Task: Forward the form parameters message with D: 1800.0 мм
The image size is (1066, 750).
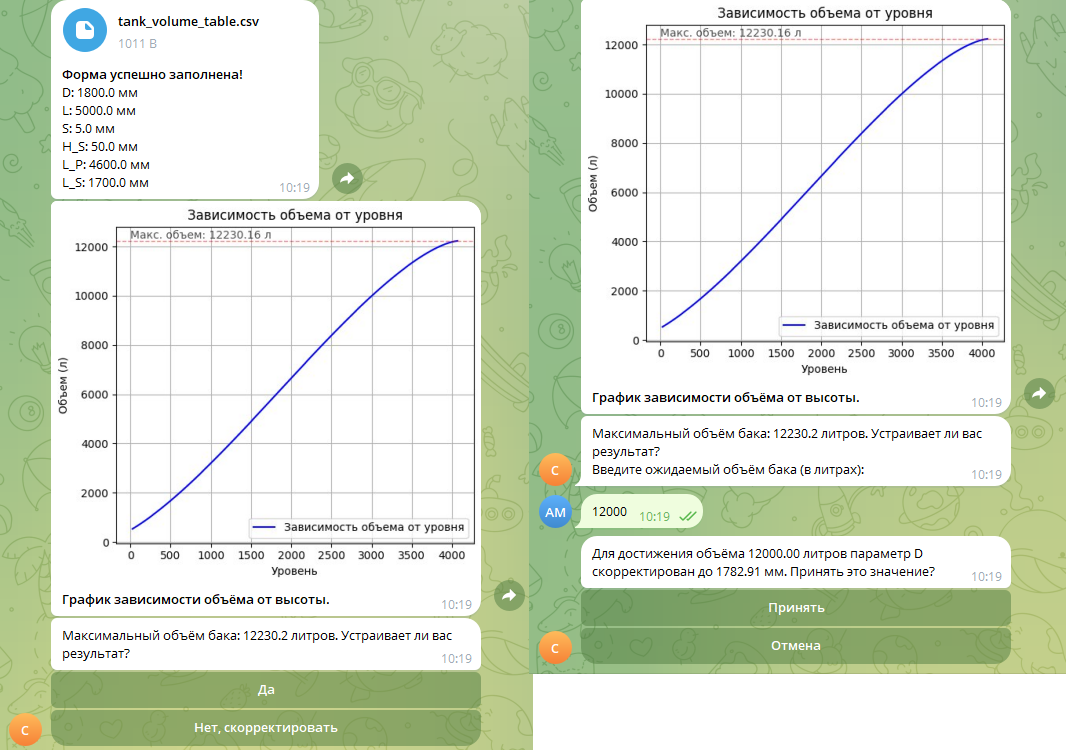Action: click(x=347, y=178)
